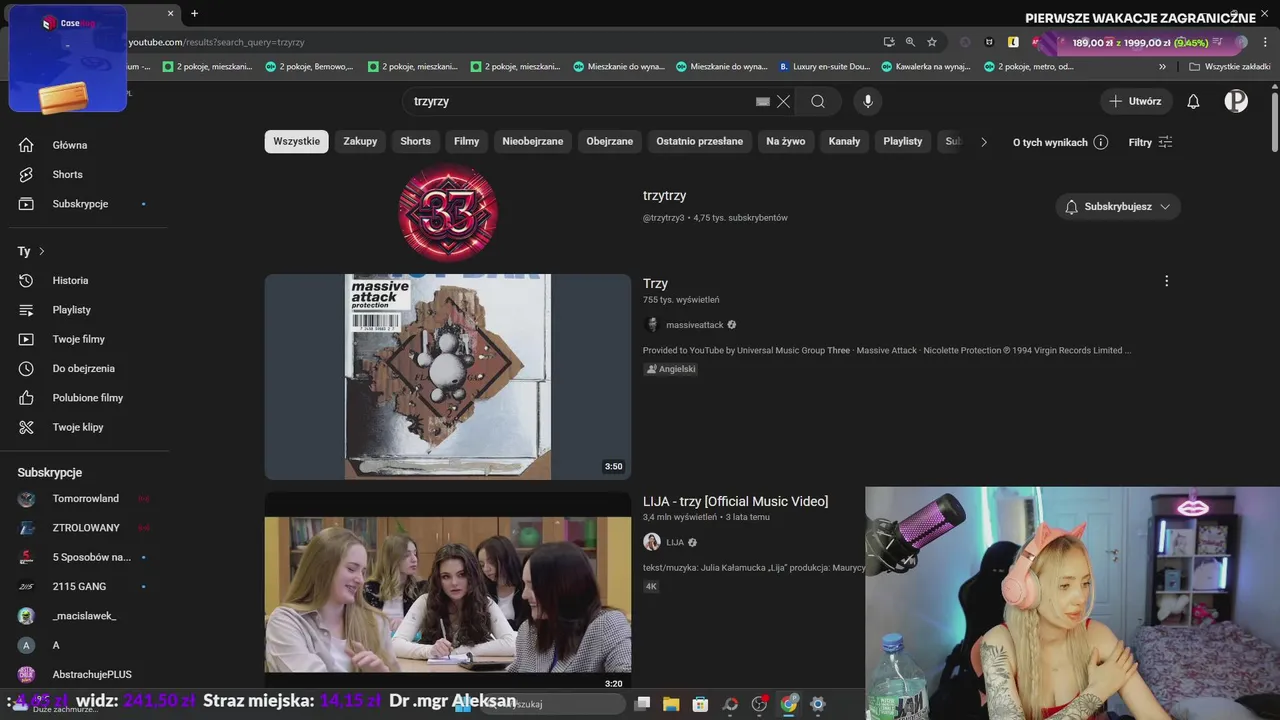
Task: Open Microsoft Store in the taskbar
Action: tap(700, 704)
